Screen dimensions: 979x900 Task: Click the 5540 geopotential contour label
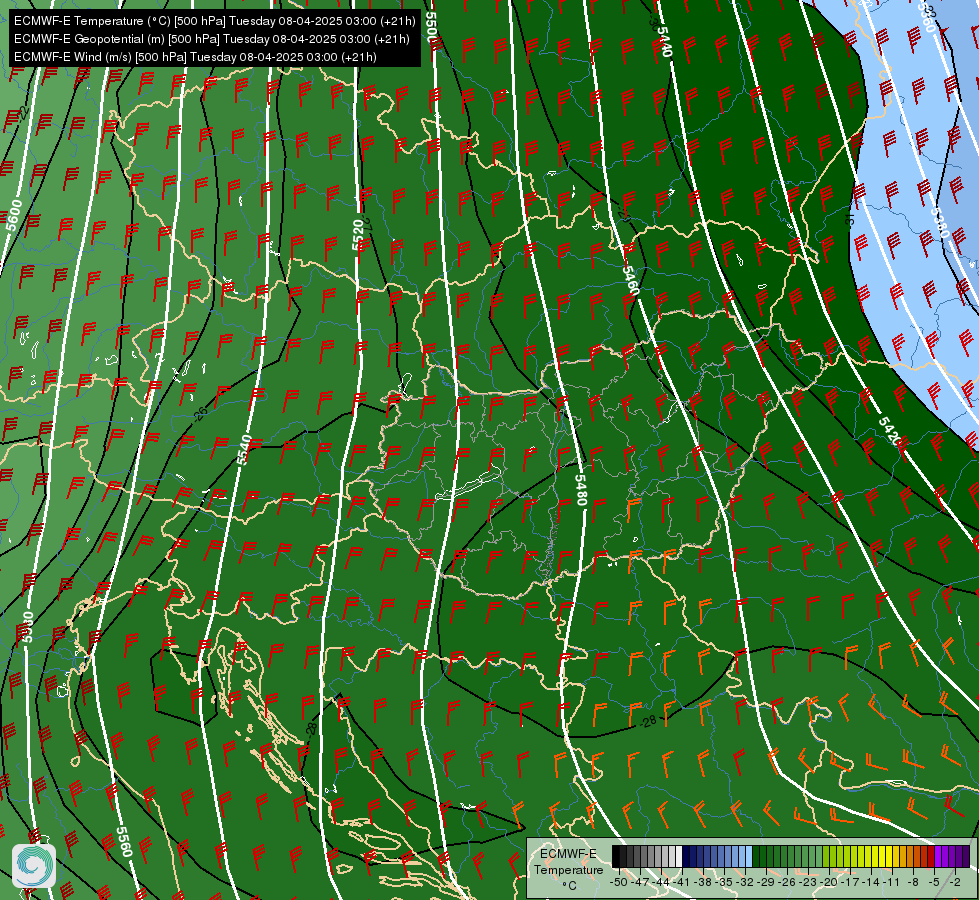[x=245, y=450]
